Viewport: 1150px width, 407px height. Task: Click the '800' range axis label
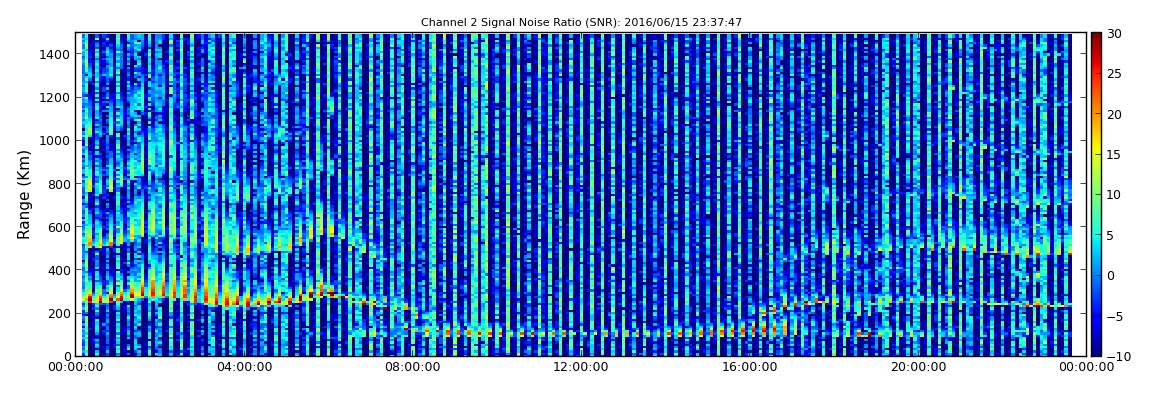point(59,184)
